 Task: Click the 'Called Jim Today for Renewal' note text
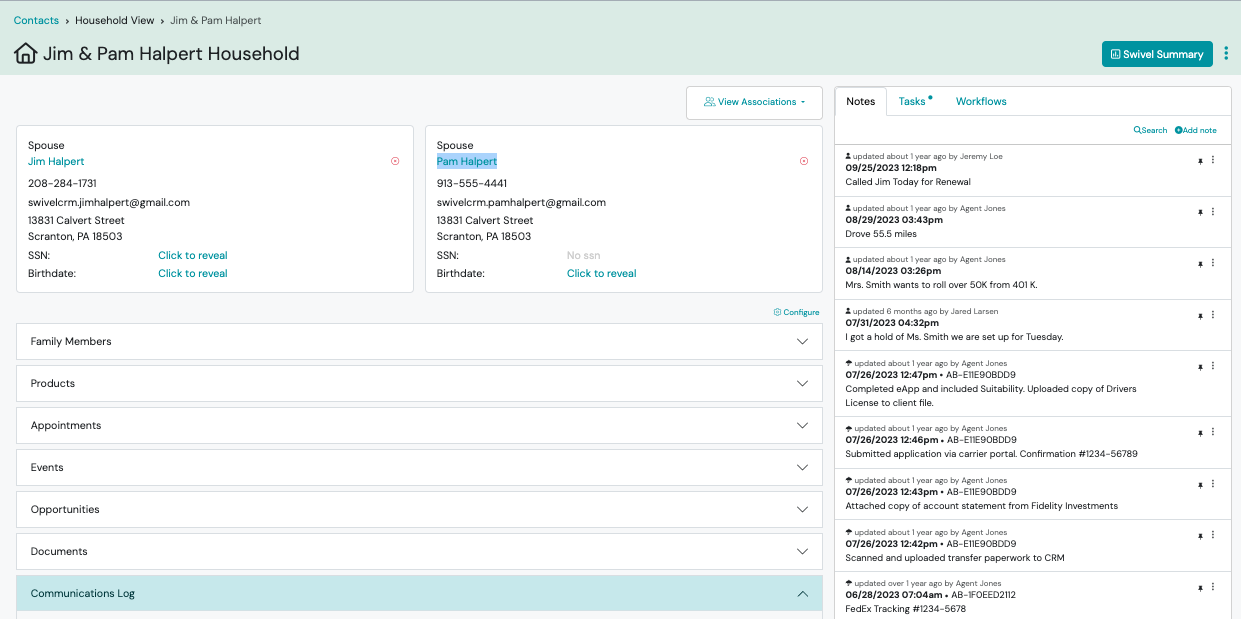tap(908, 182)
